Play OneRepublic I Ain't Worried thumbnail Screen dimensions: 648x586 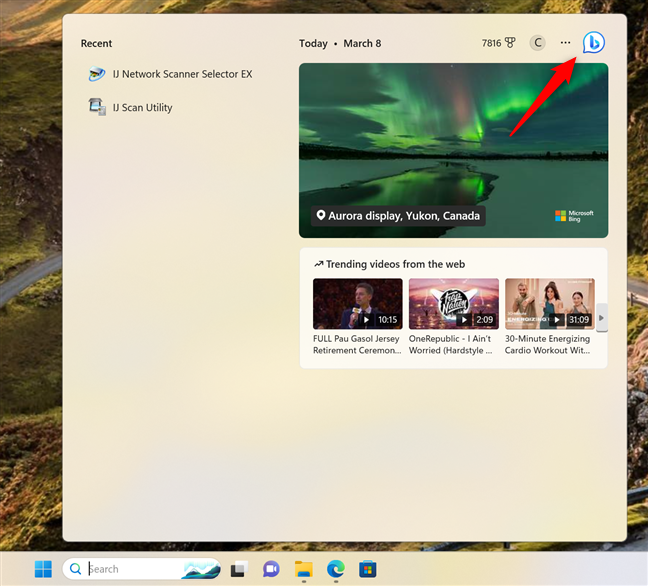[454, 304]
